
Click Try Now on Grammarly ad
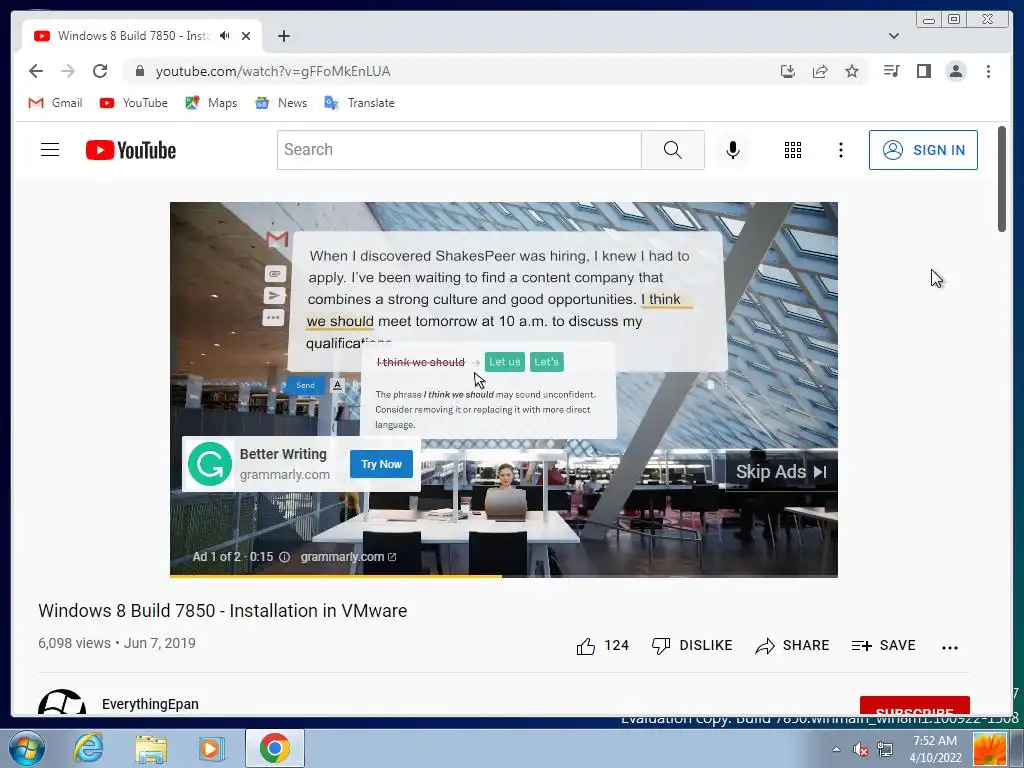click(381, 464)
